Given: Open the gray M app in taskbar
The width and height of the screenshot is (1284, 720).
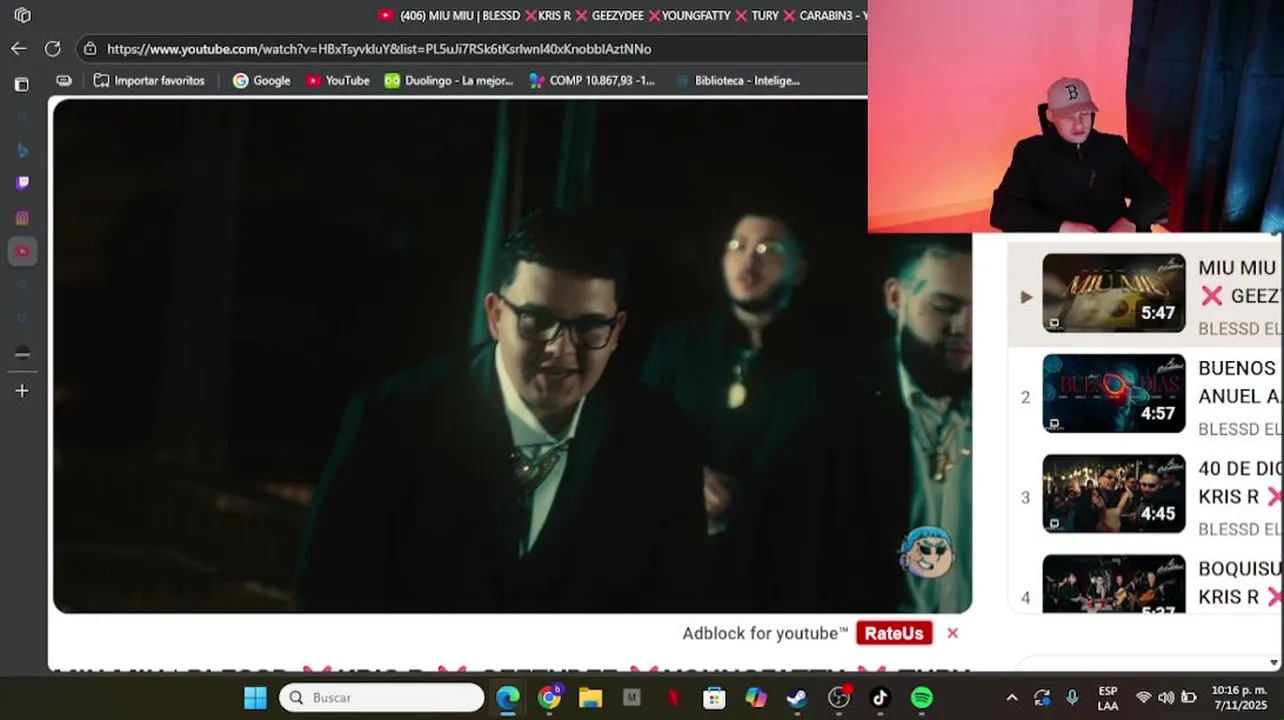Looking at the screenshot, I should click(x=631, y=697).
